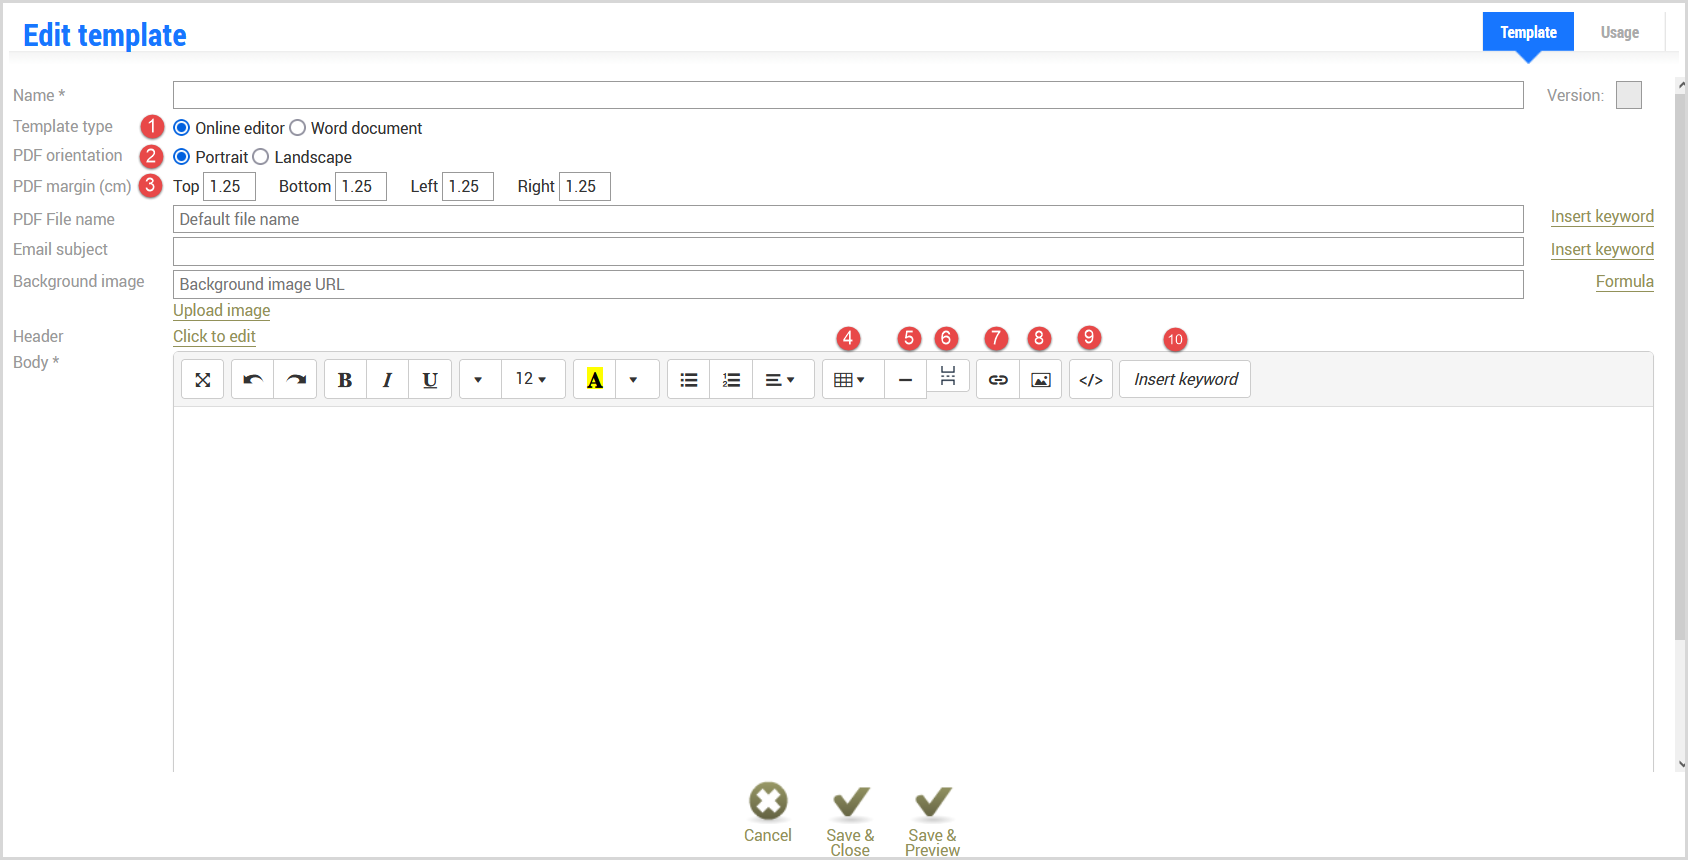Switch to HTML code view

tap(1091, 380)
